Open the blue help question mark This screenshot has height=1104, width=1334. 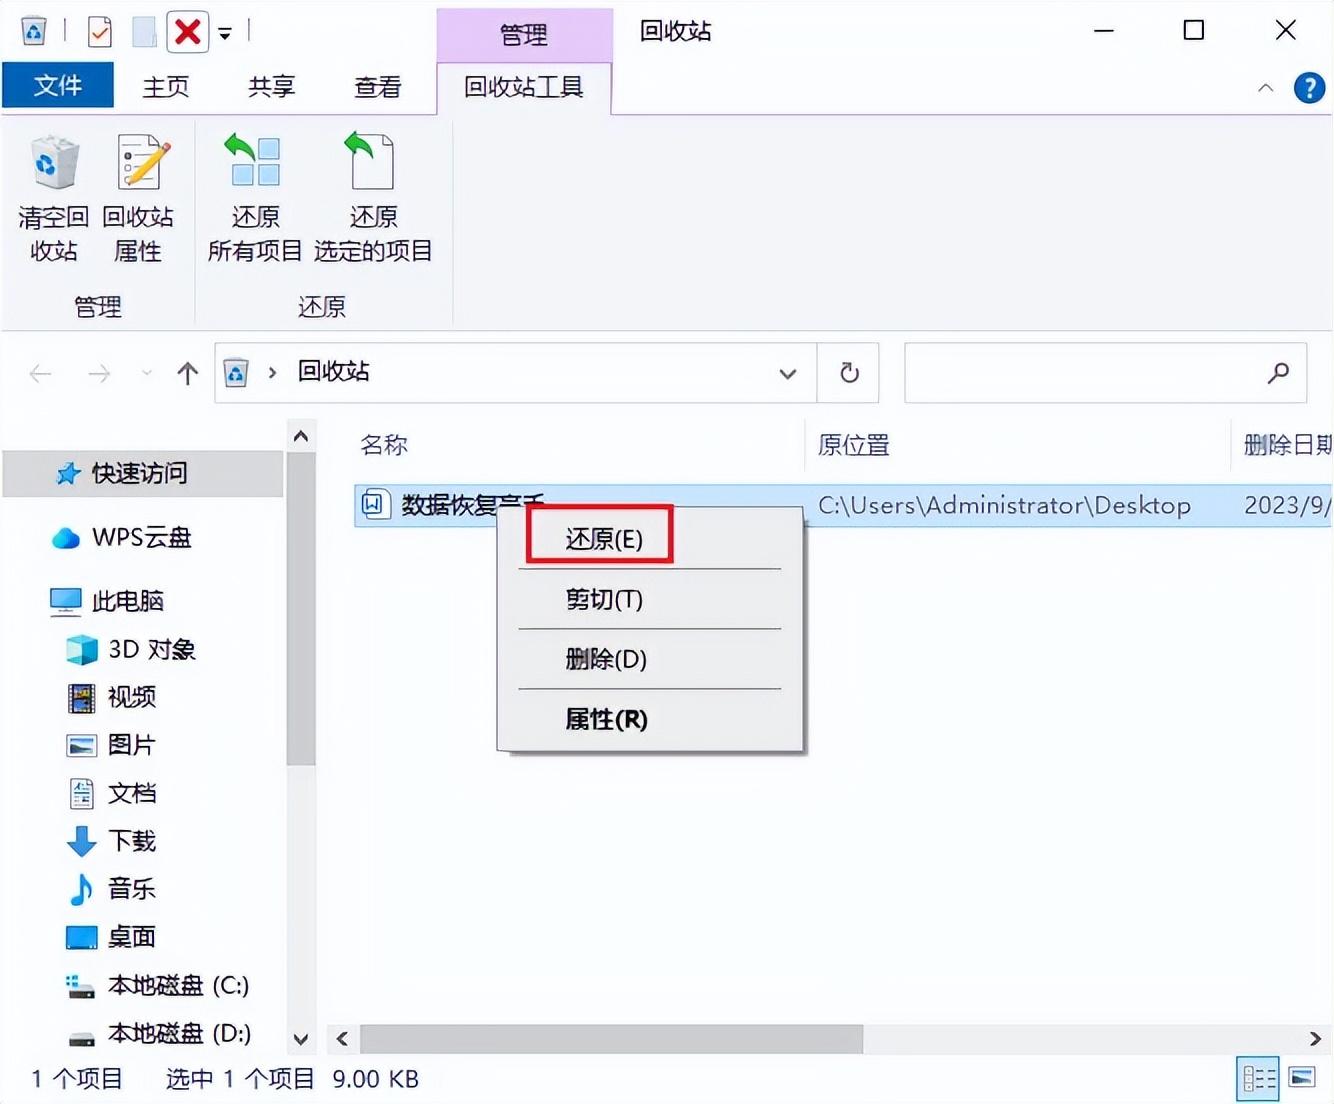pos(1309,88)
